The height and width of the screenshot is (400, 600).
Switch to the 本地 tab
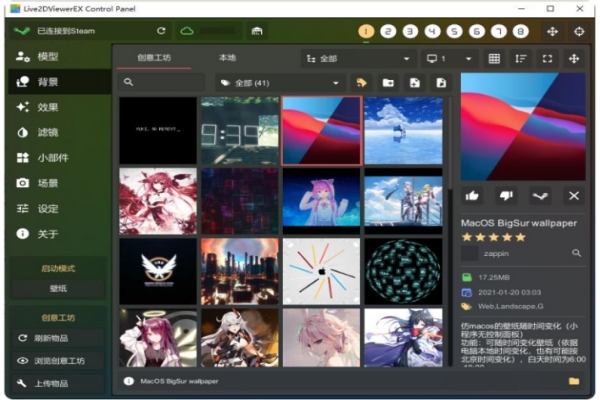[x=227, y=58]
